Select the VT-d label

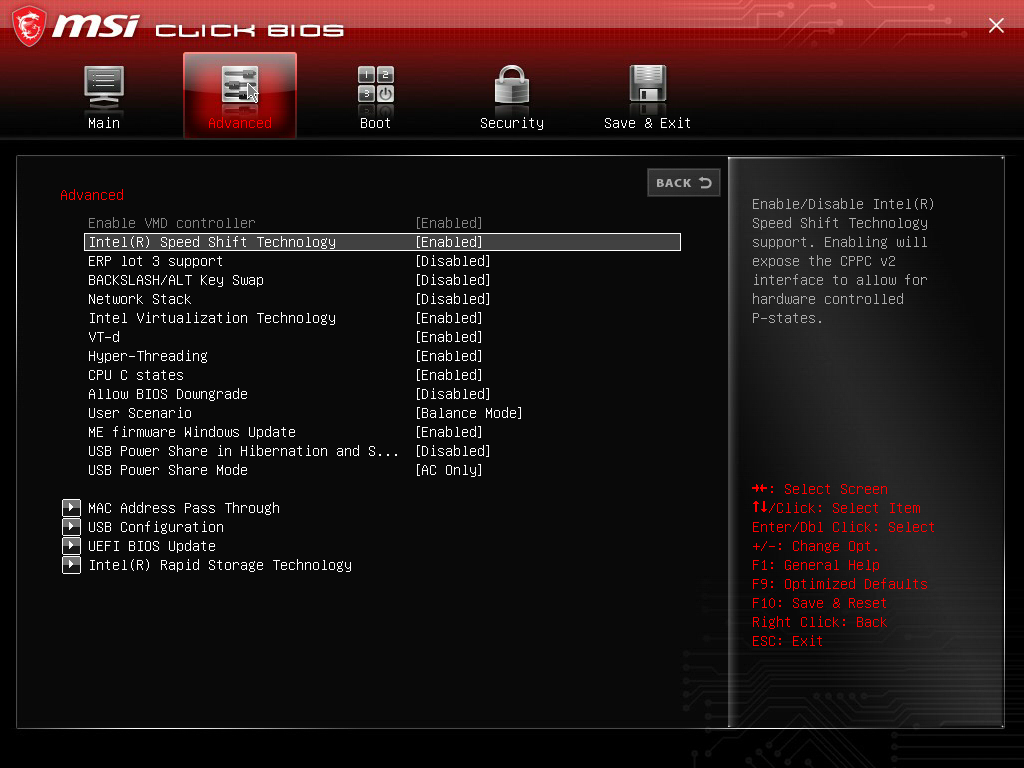pos(104,337)
